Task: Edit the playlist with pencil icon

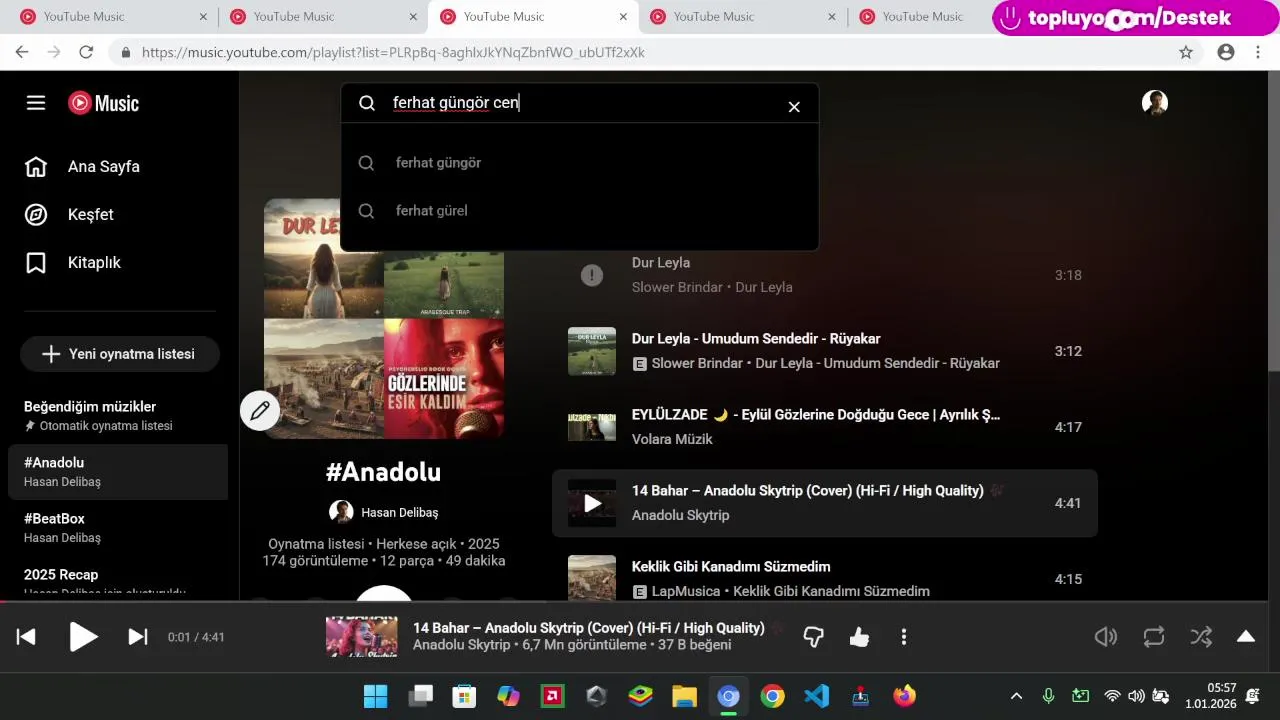Action: [x=260, y=410]
